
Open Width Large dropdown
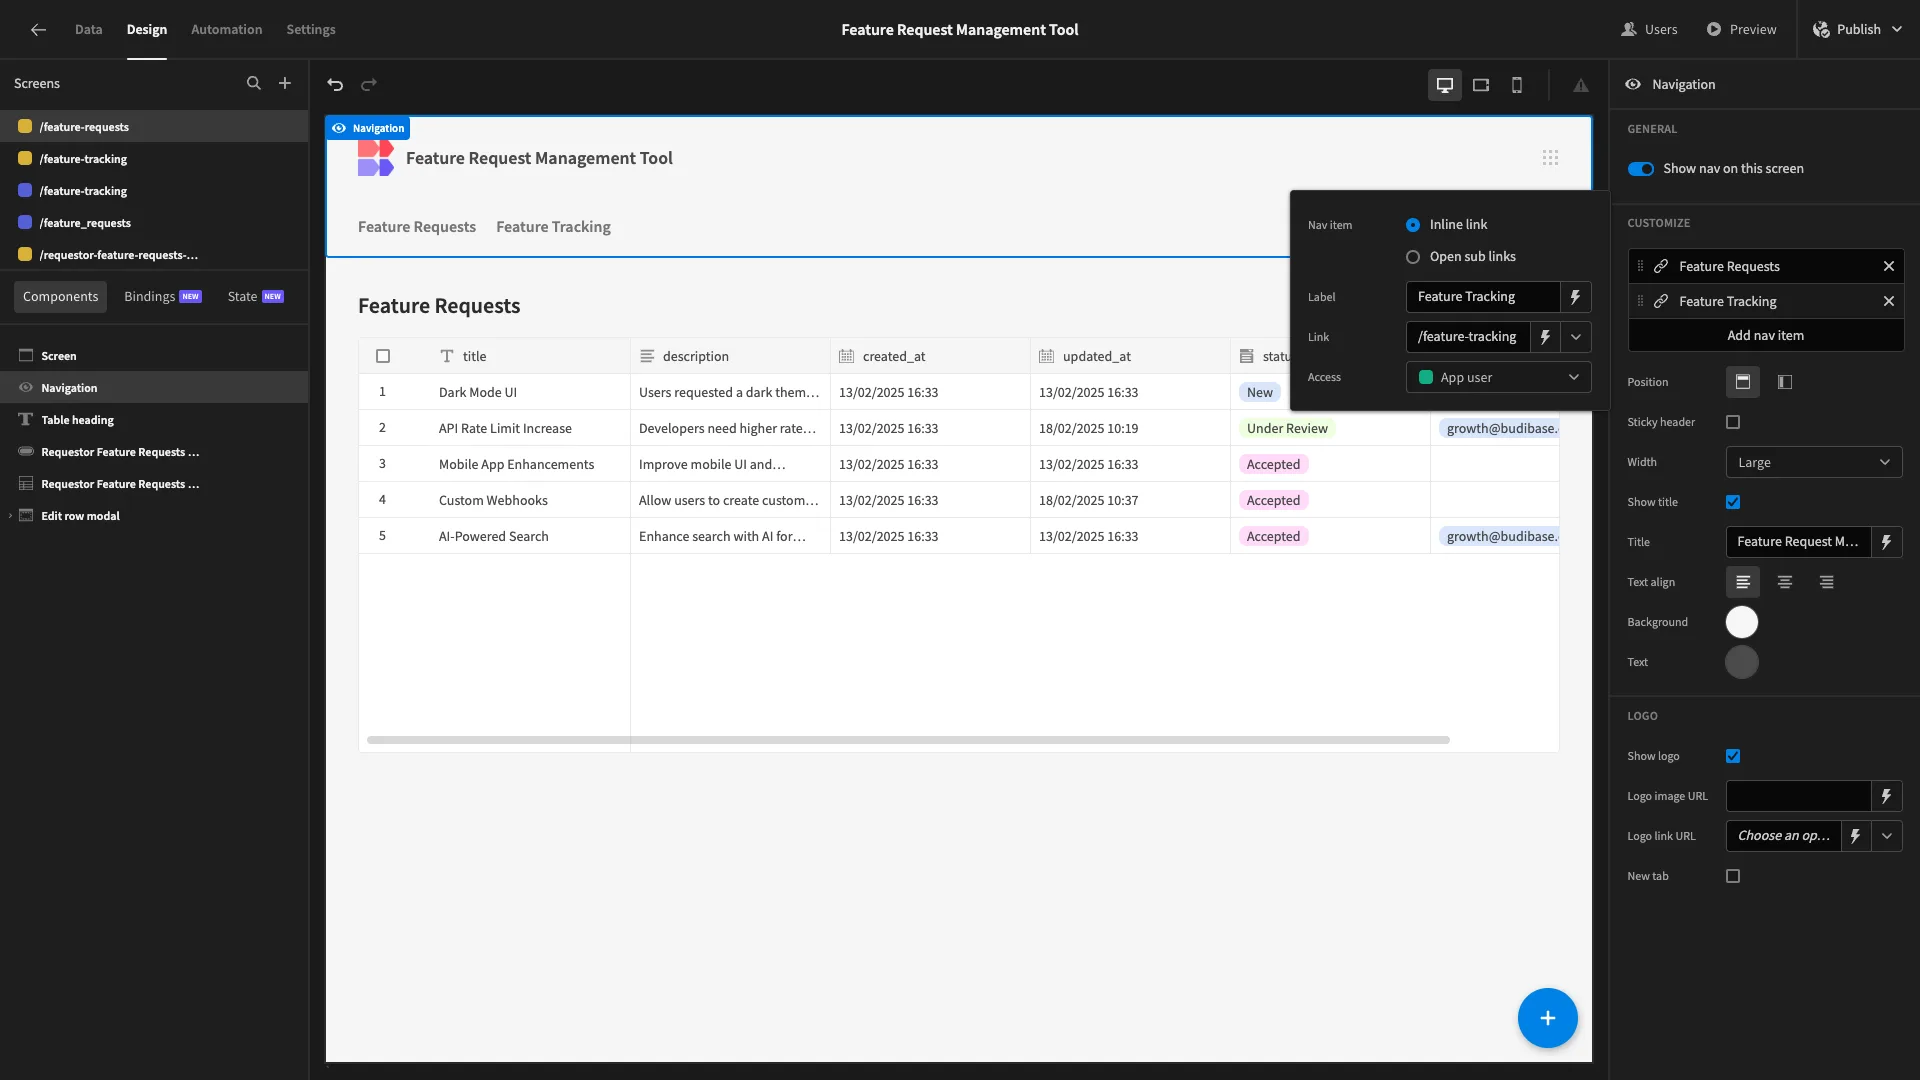tap(1814, 462)
